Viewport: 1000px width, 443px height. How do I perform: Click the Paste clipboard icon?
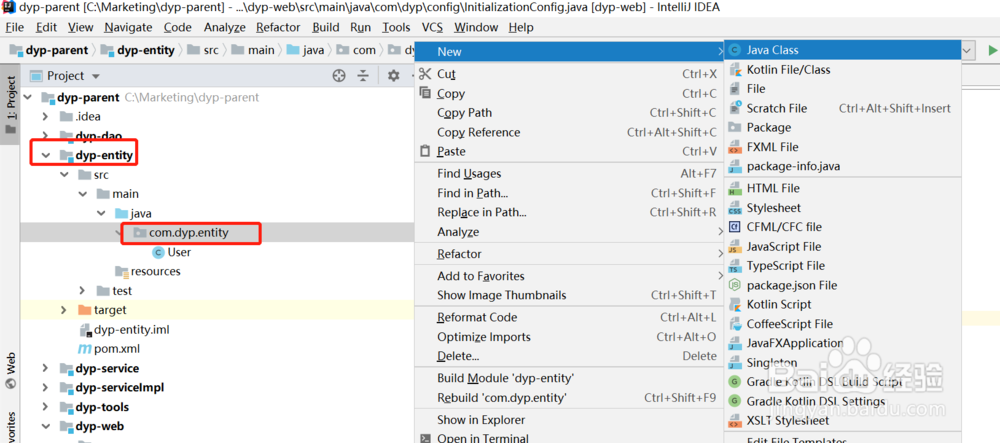pos(425,151)
